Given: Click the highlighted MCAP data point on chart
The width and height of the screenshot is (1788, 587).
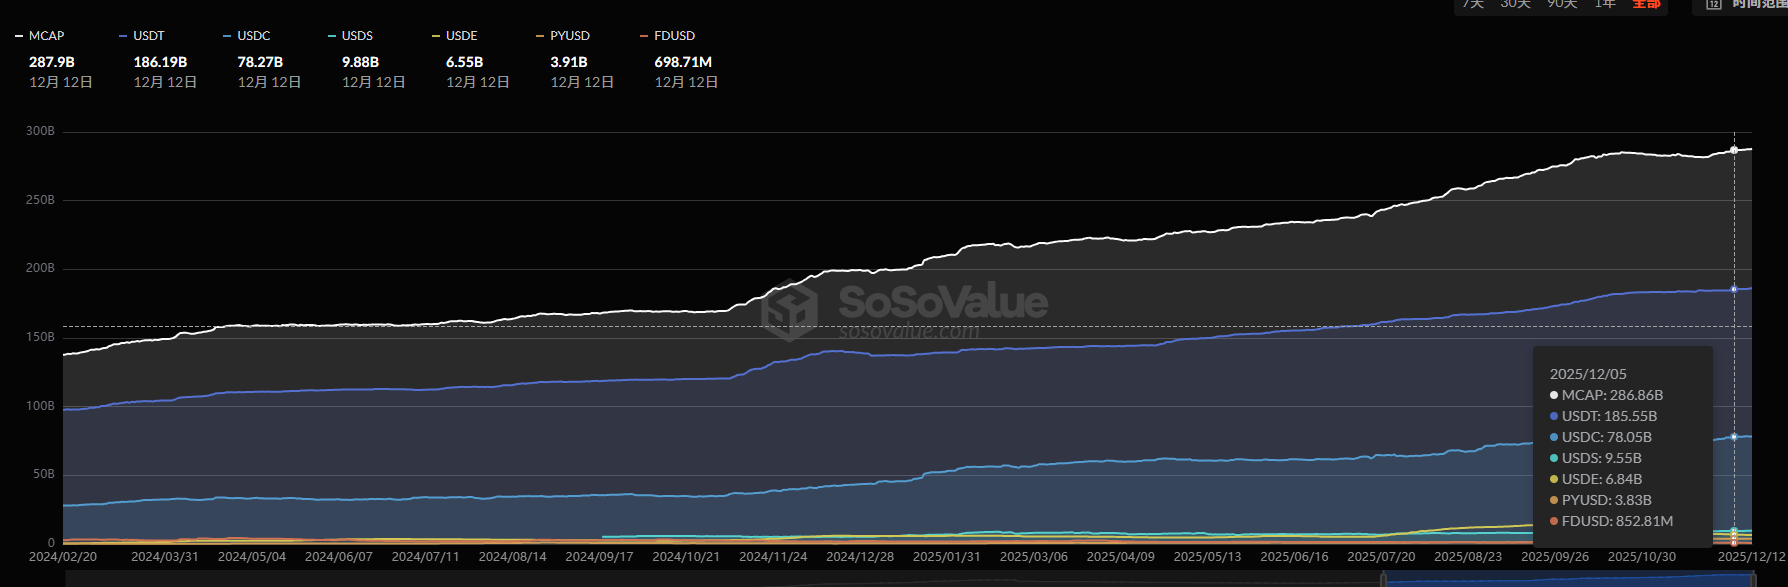Looking at the screenshot, I should [1734, 150].
